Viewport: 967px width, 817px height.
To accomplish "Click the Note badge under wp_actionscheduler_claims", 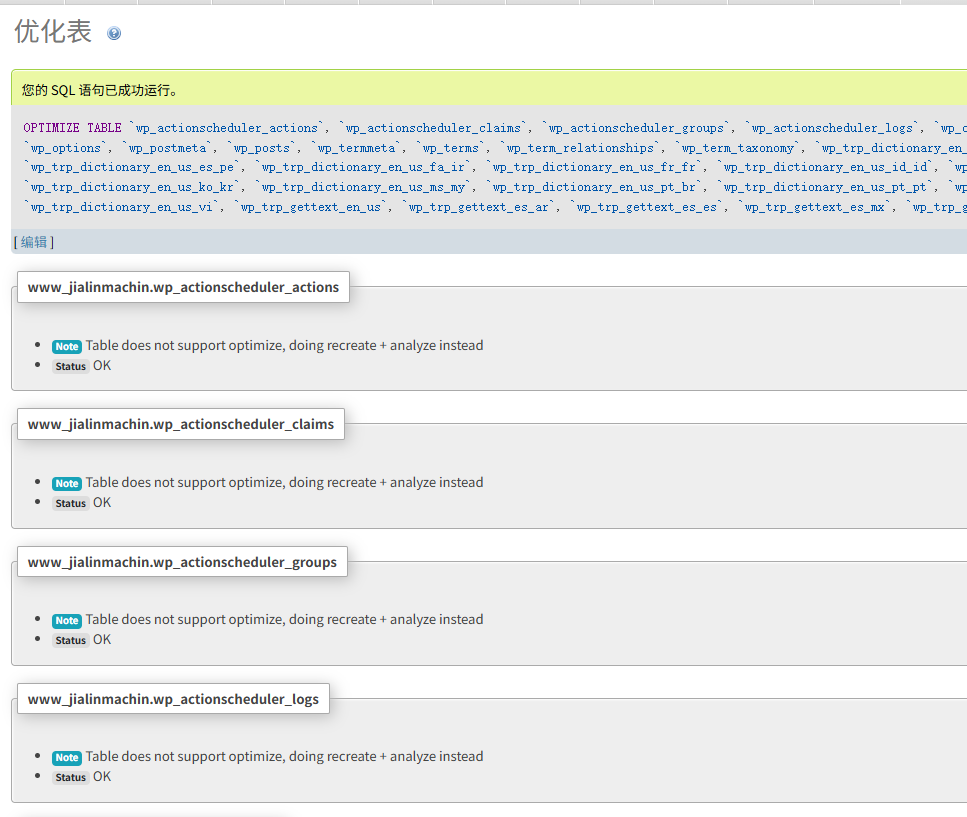I will [x=67, y=483].
